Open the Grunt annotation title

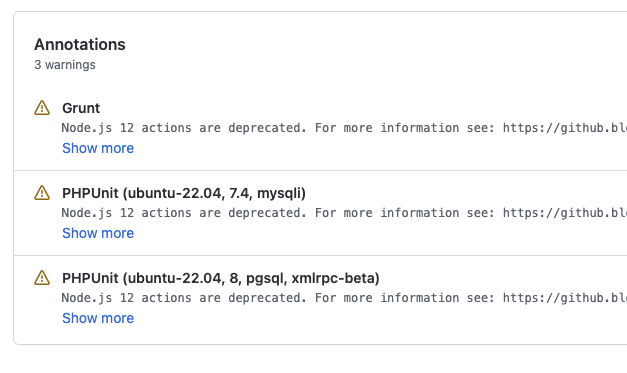point(81,108)
